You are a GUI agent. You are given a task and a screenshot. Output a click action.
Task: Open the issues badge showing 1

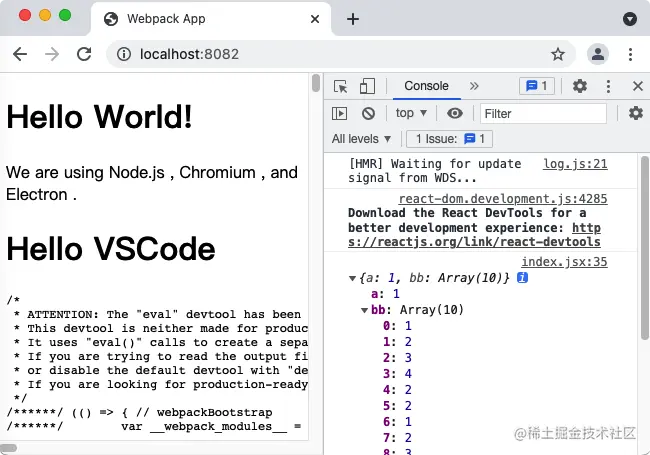(537, 86)
